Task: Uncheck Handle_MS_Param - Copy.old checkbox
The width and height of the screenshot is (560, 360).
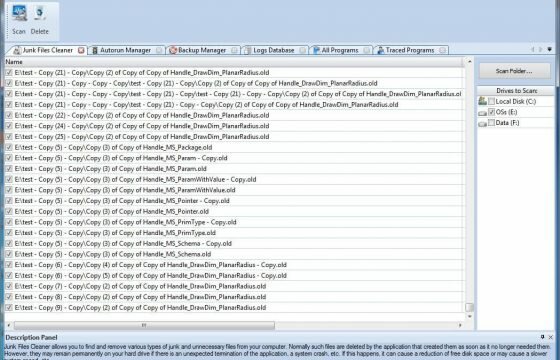Action: tap(9, 158)
